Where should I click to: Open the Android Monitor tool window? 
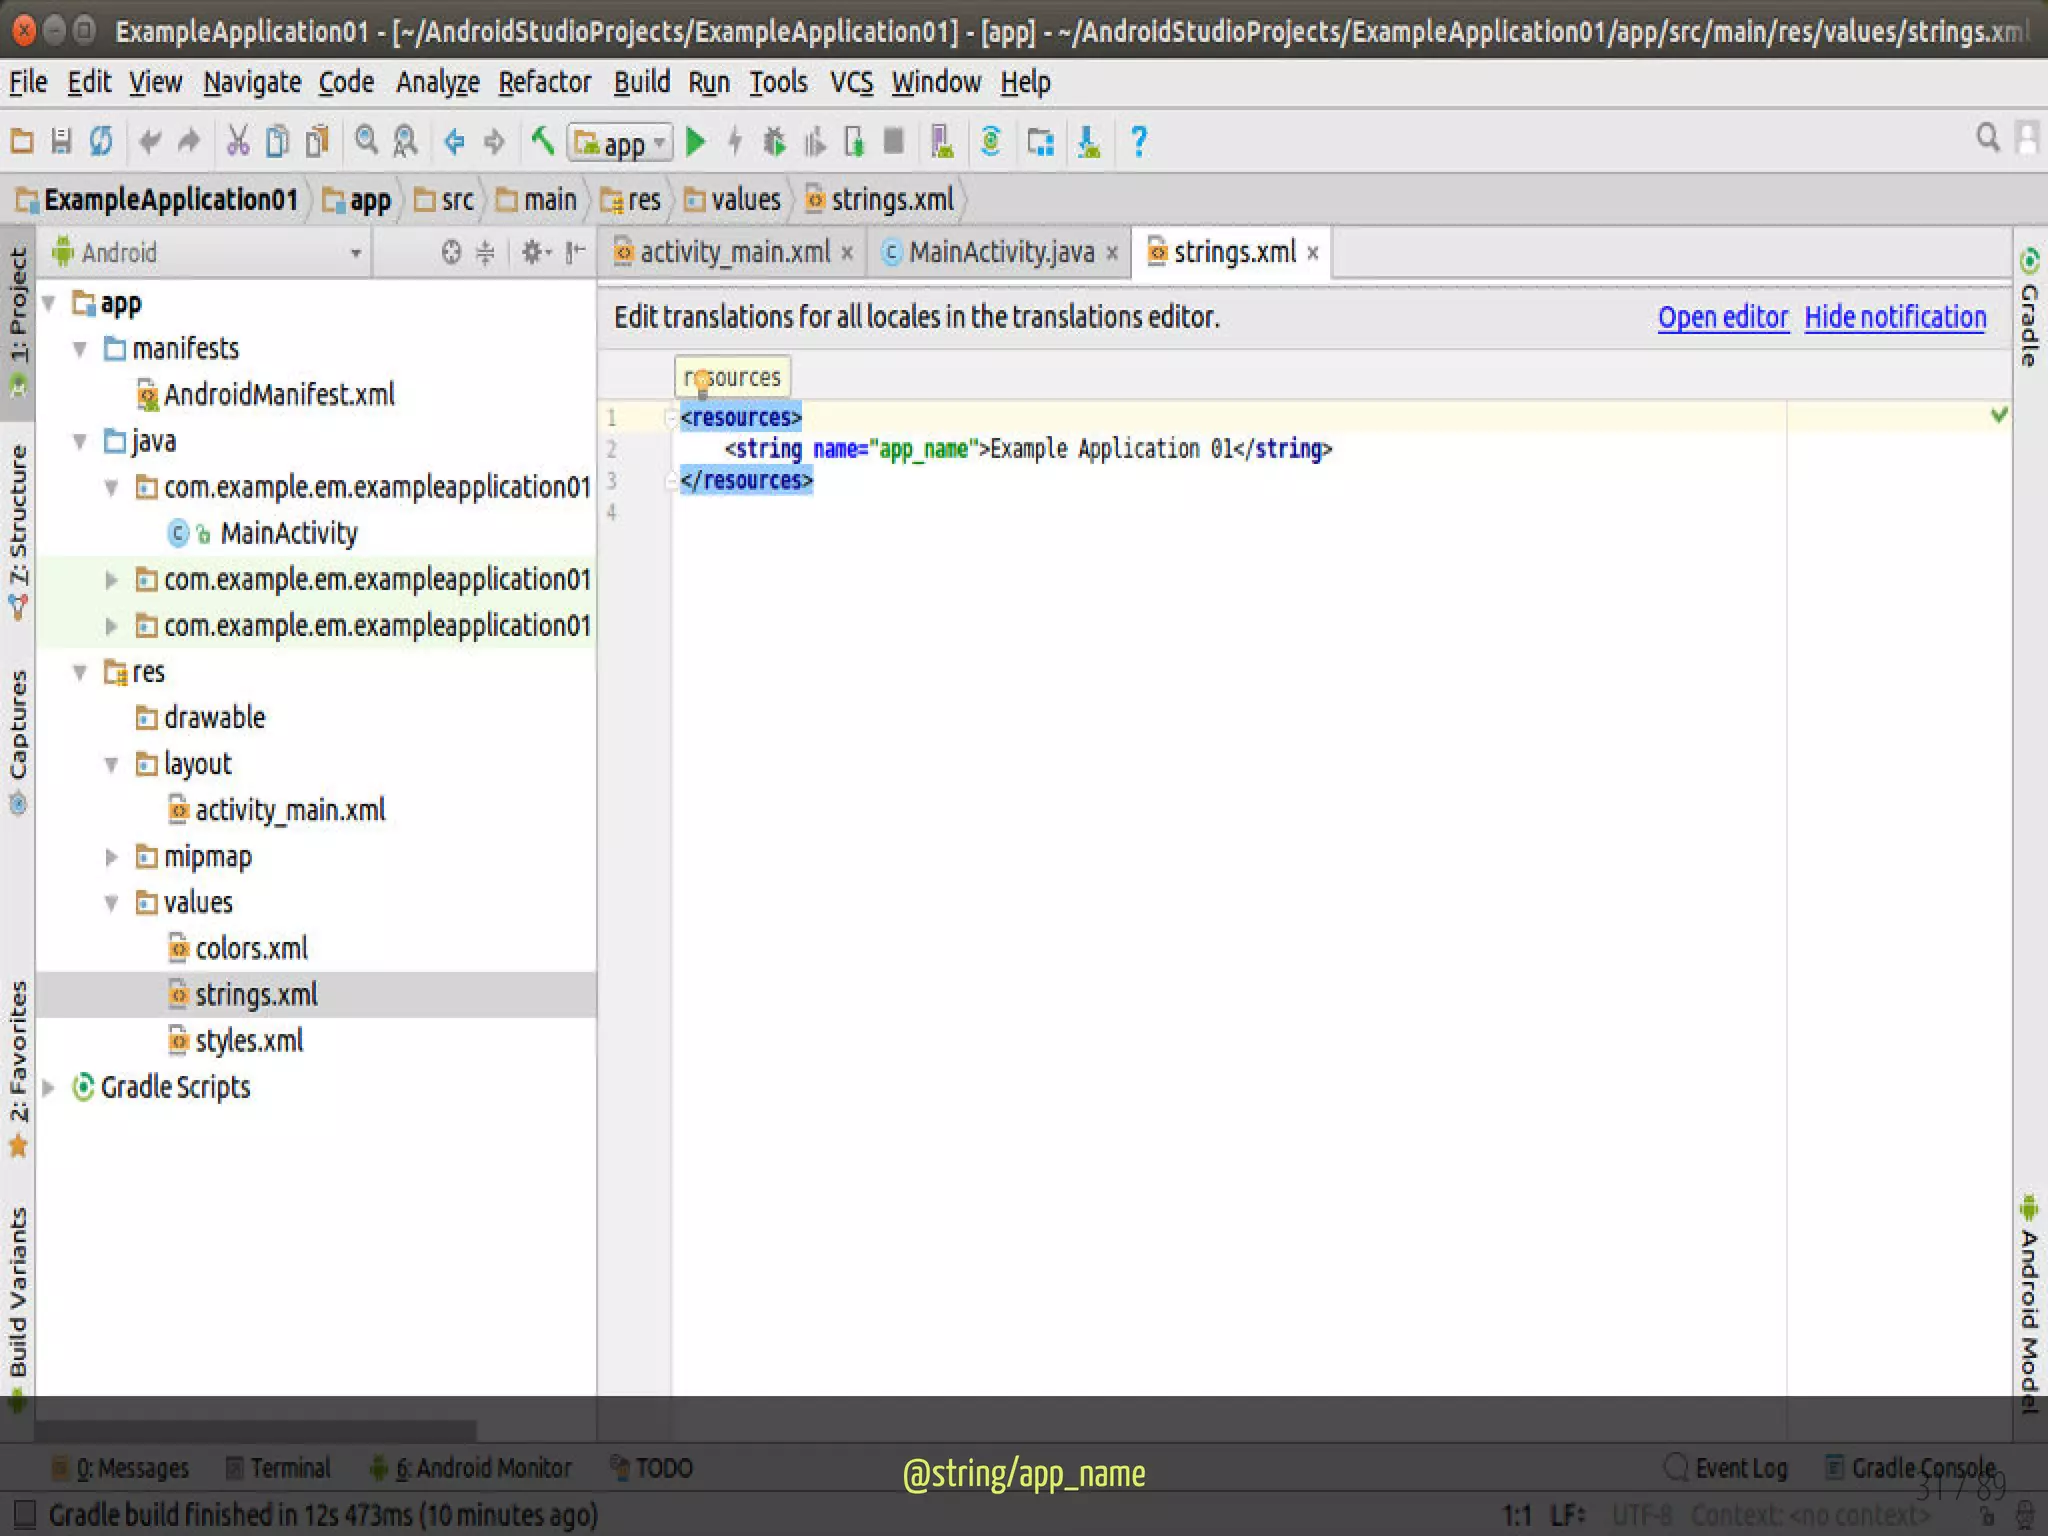point(470,1468)
